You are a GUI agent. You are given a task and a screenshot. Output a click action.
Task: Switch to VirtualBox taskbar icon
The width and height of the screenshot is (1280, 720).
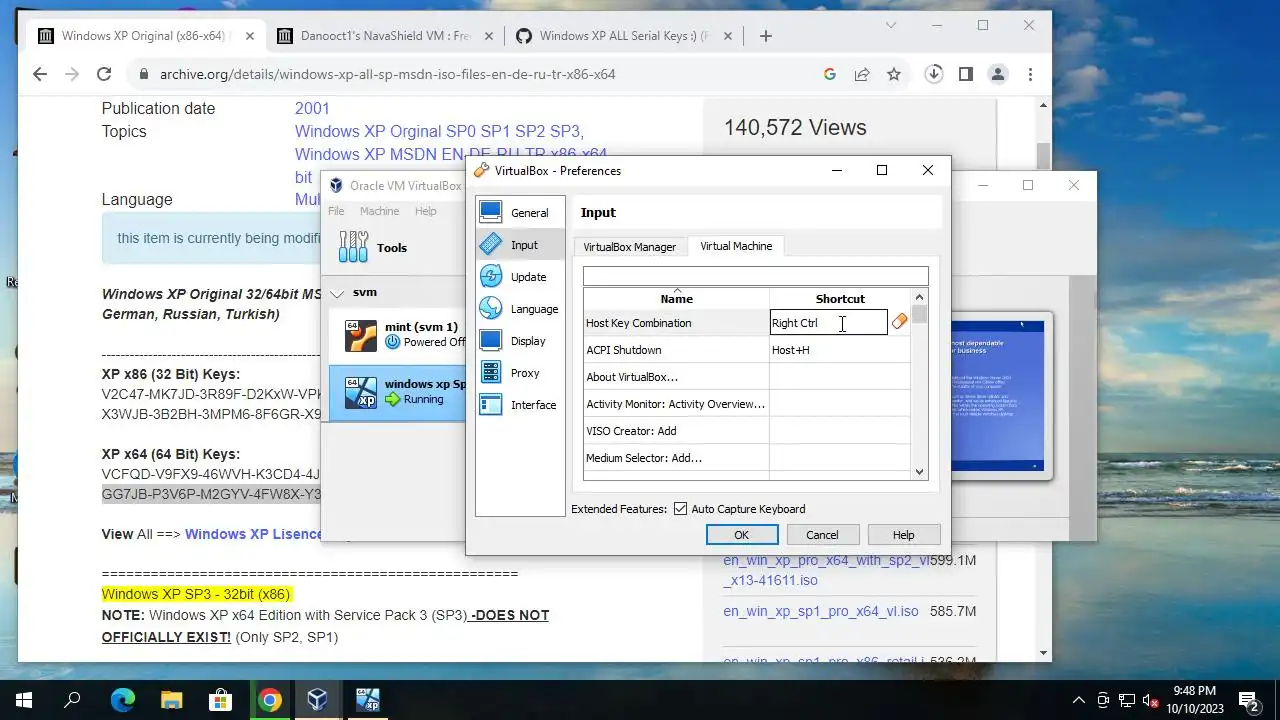click(x=318, y=700)
